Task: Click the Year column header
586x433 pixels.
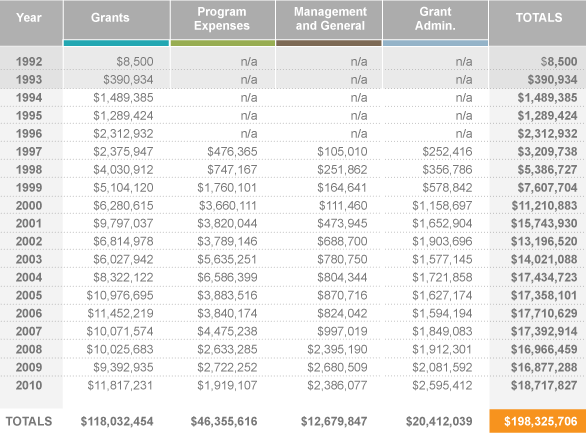Action: [x=29, y=18]
